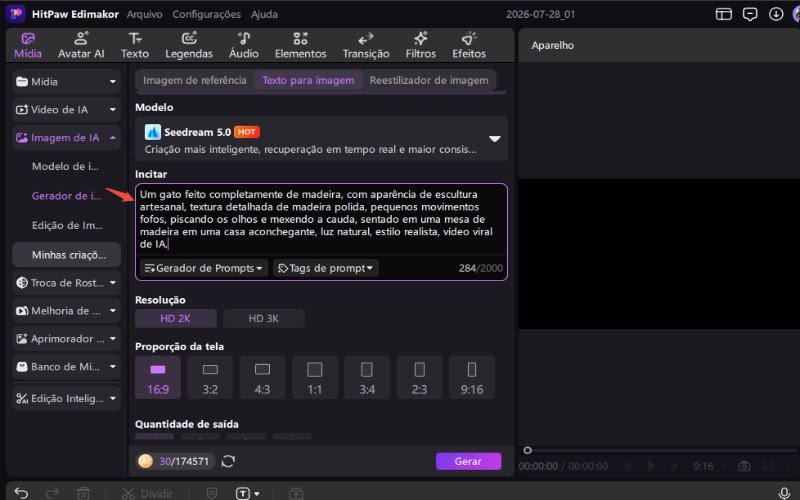800x500 pixels.
Task: Open the Configurações menu
Action: [x=207, y=14]
